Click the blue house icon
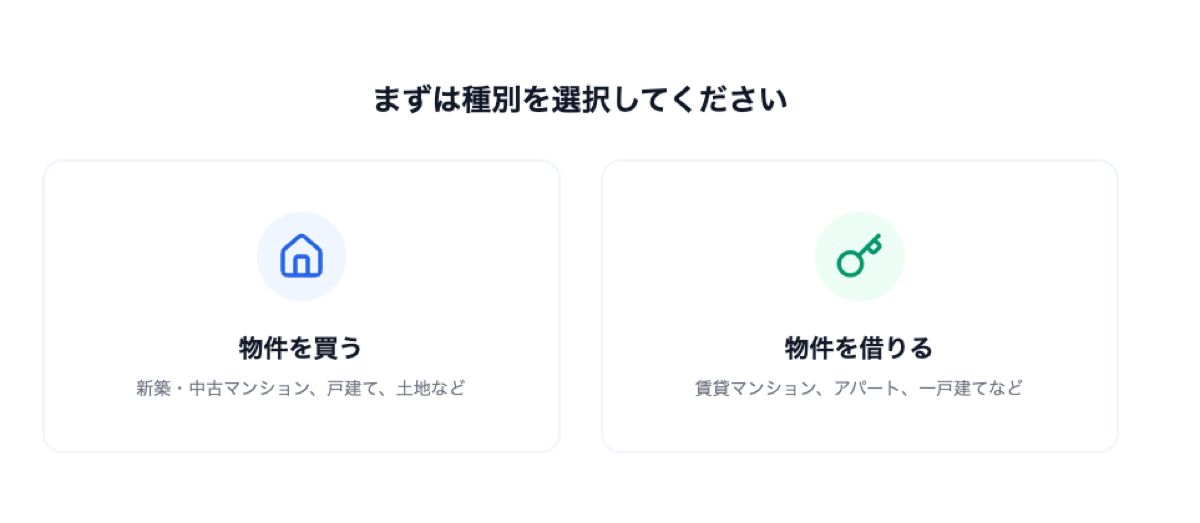This screenshot has height=523, width=1200. tap(301, 256)
